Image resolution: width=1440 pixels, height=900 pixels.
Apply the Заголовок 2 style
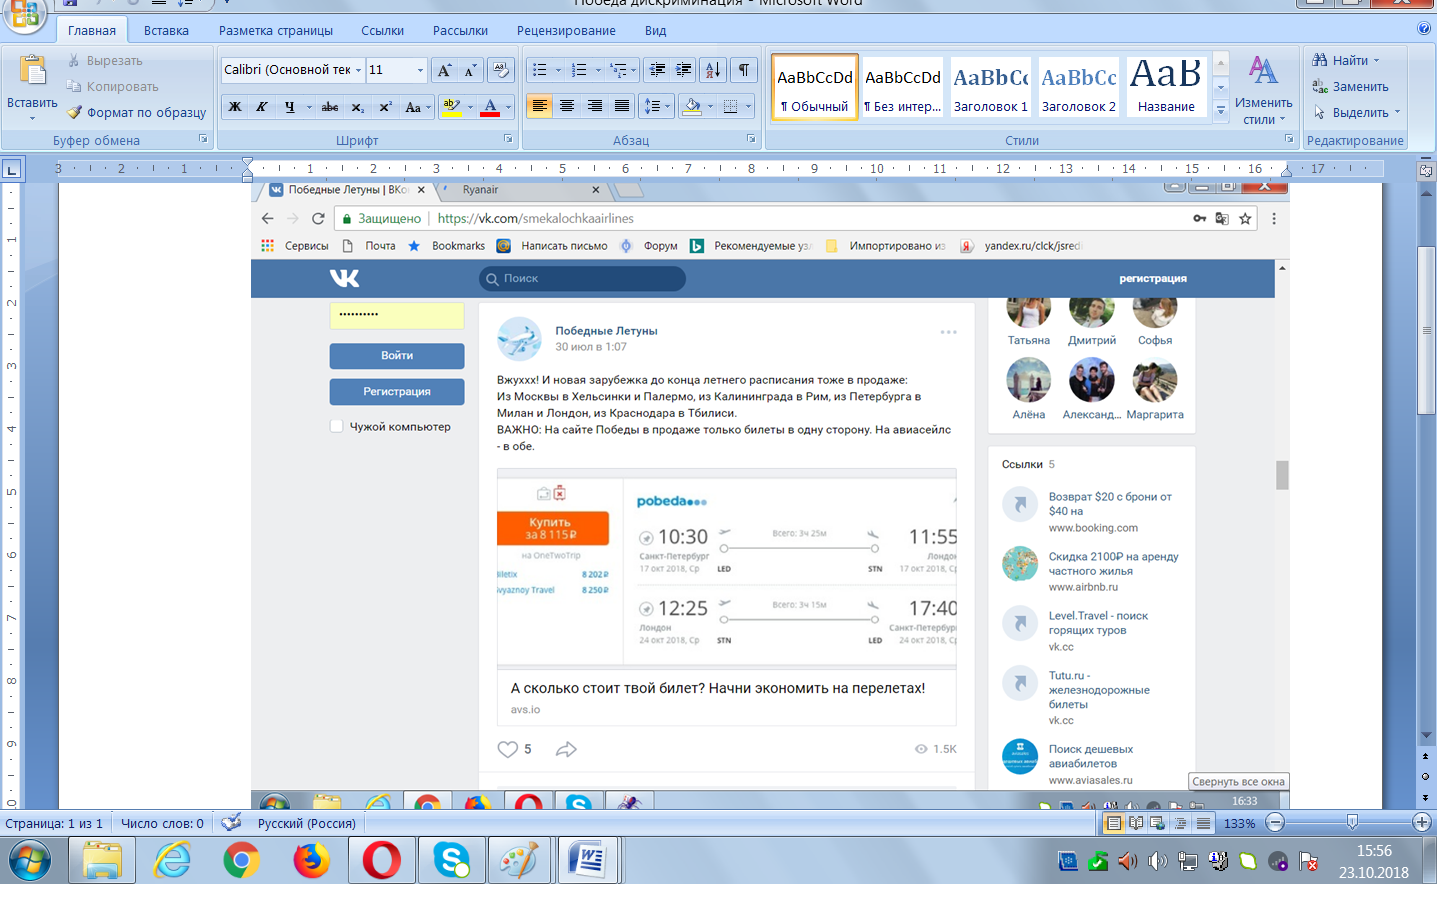click(1079, 88)
